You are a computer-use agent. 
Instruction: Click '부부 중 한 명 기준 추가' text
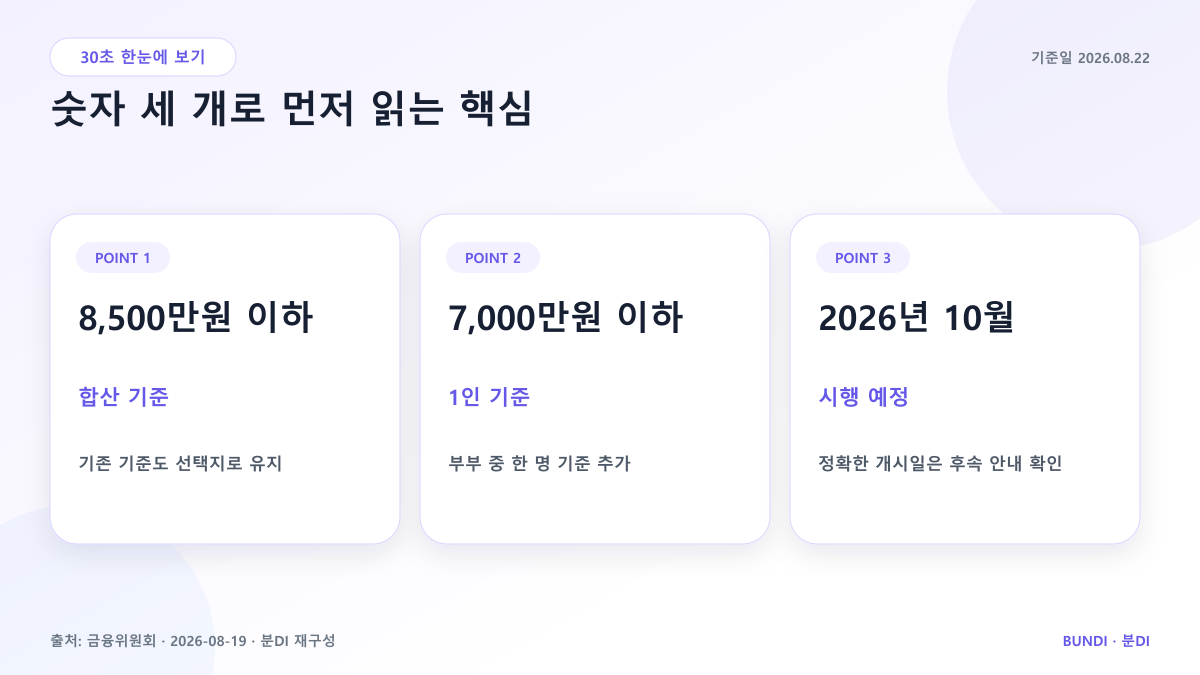(x=540, y=464)
